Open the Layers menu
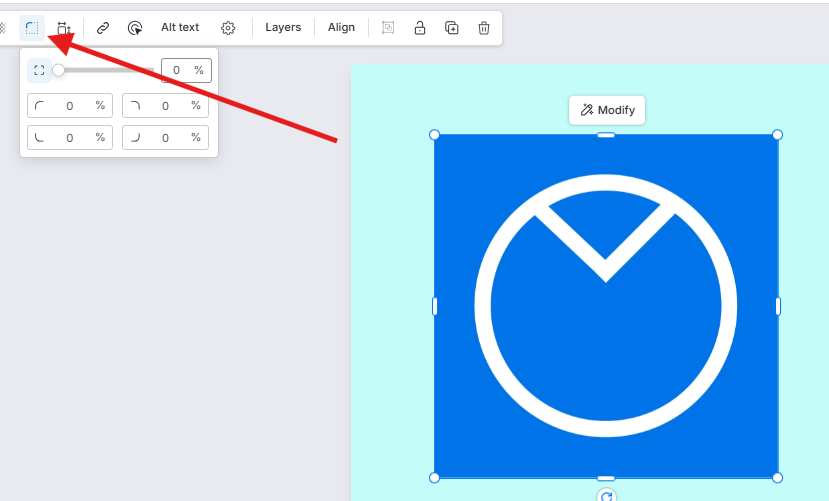The height and width of the screenshot is (501, 829). click(x=283, y=28)
